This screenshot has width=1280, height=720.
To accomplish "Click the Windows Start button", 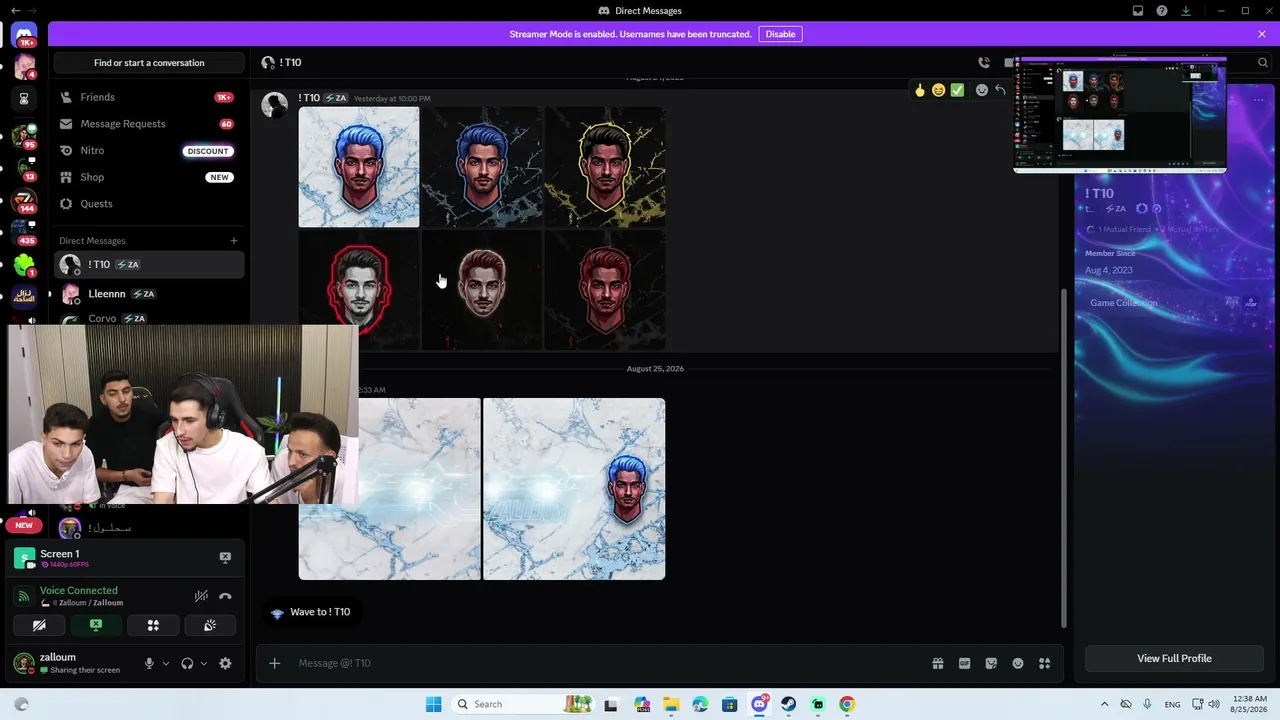I will point(433,704).
